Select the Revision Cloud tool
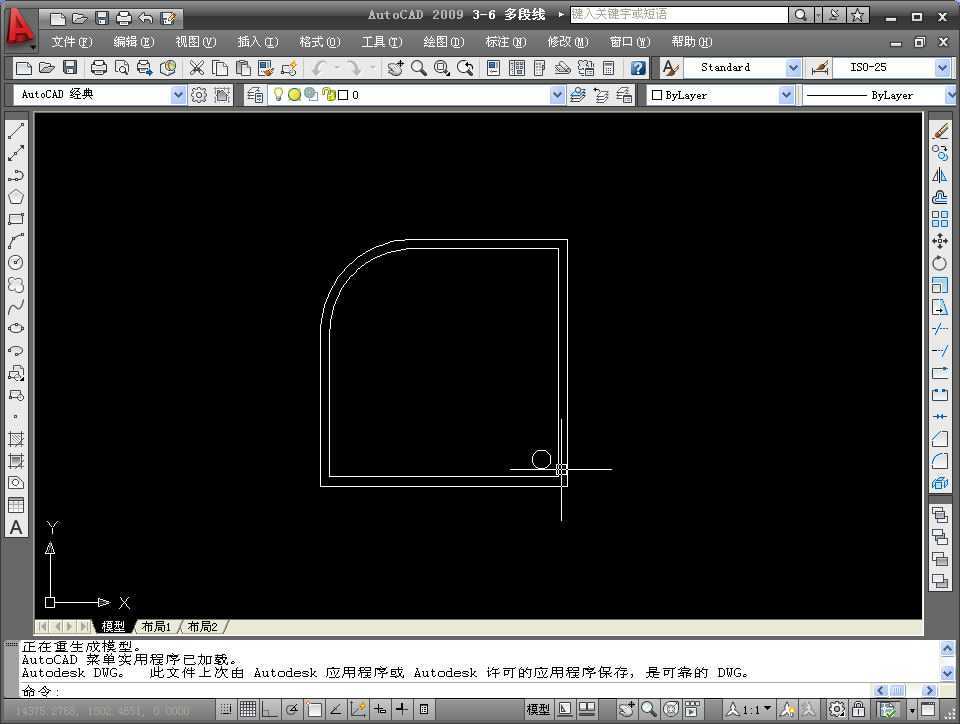Image resolution: width=960 pixels, height=724 pixels. pyautogui.click(x=16, y=285)
